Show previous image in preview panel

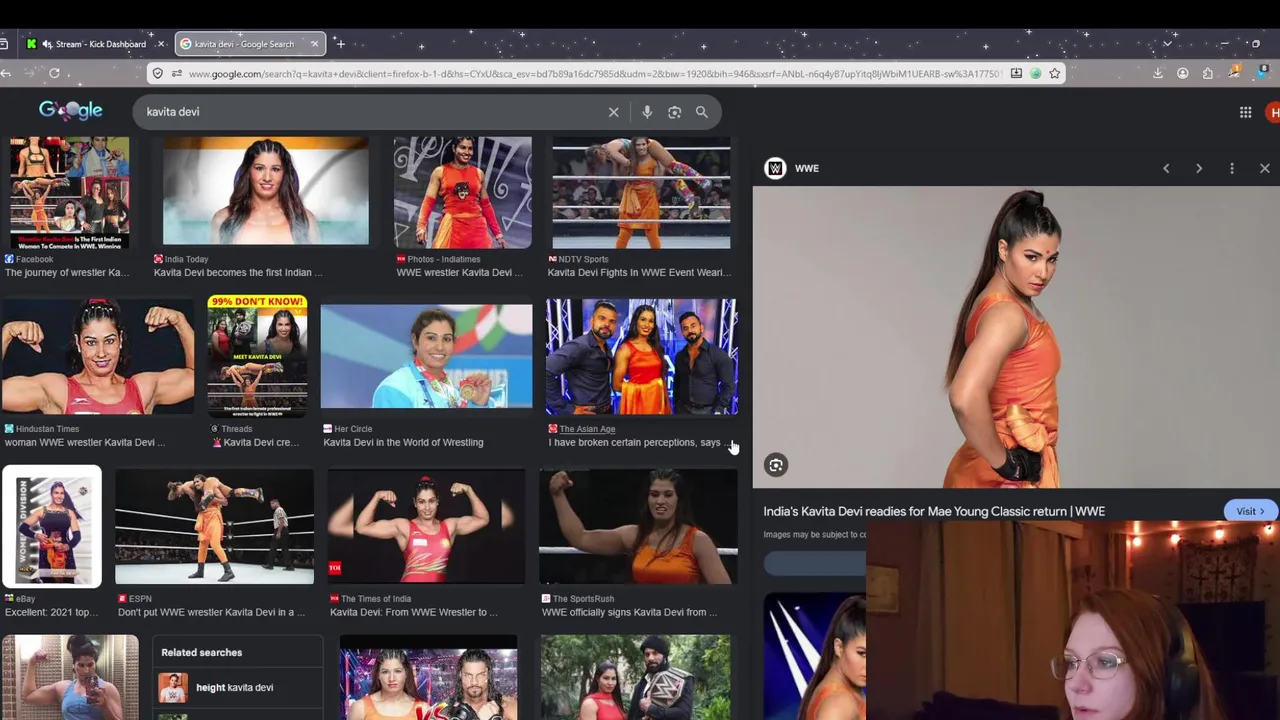tap(1166, 168)
